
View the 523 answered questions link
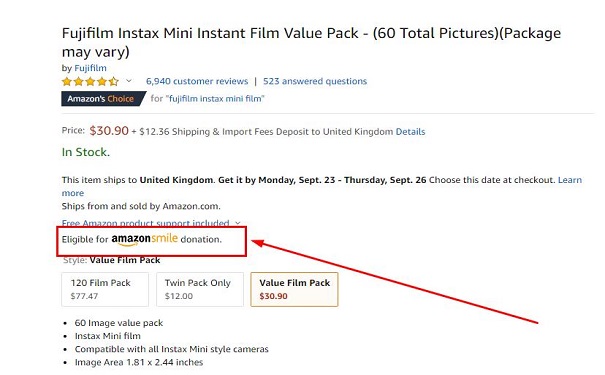pyautogui.click(x=315, y=81)
